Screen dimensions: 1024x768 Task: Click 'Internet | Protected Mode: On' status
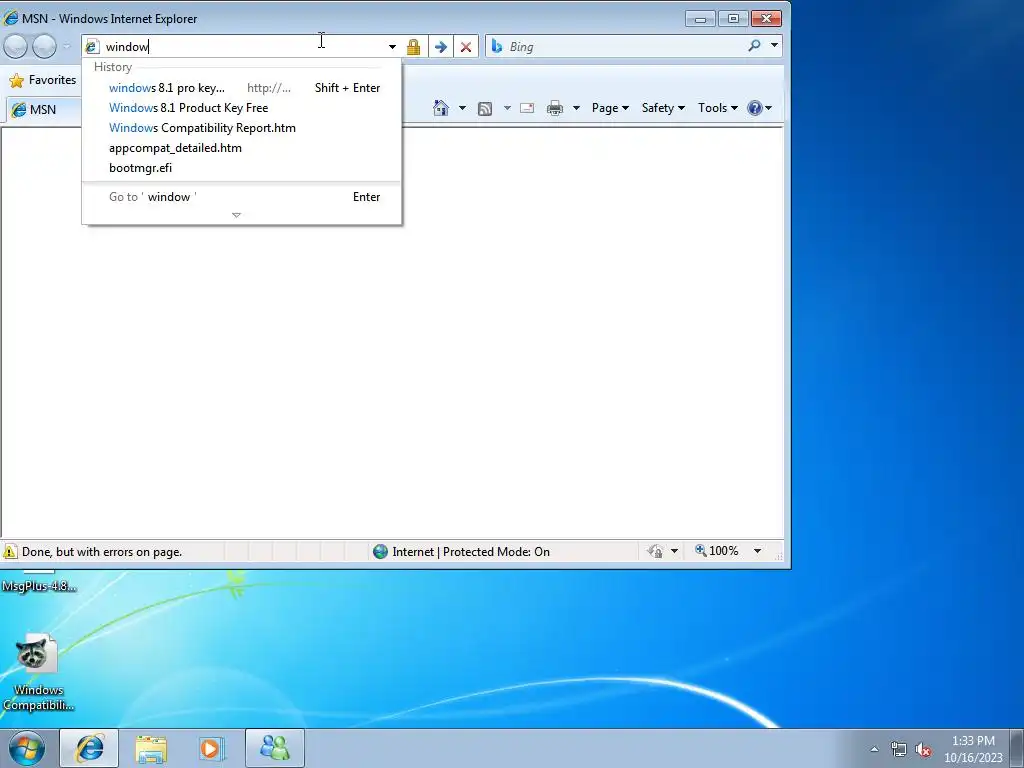click(471, 552)
